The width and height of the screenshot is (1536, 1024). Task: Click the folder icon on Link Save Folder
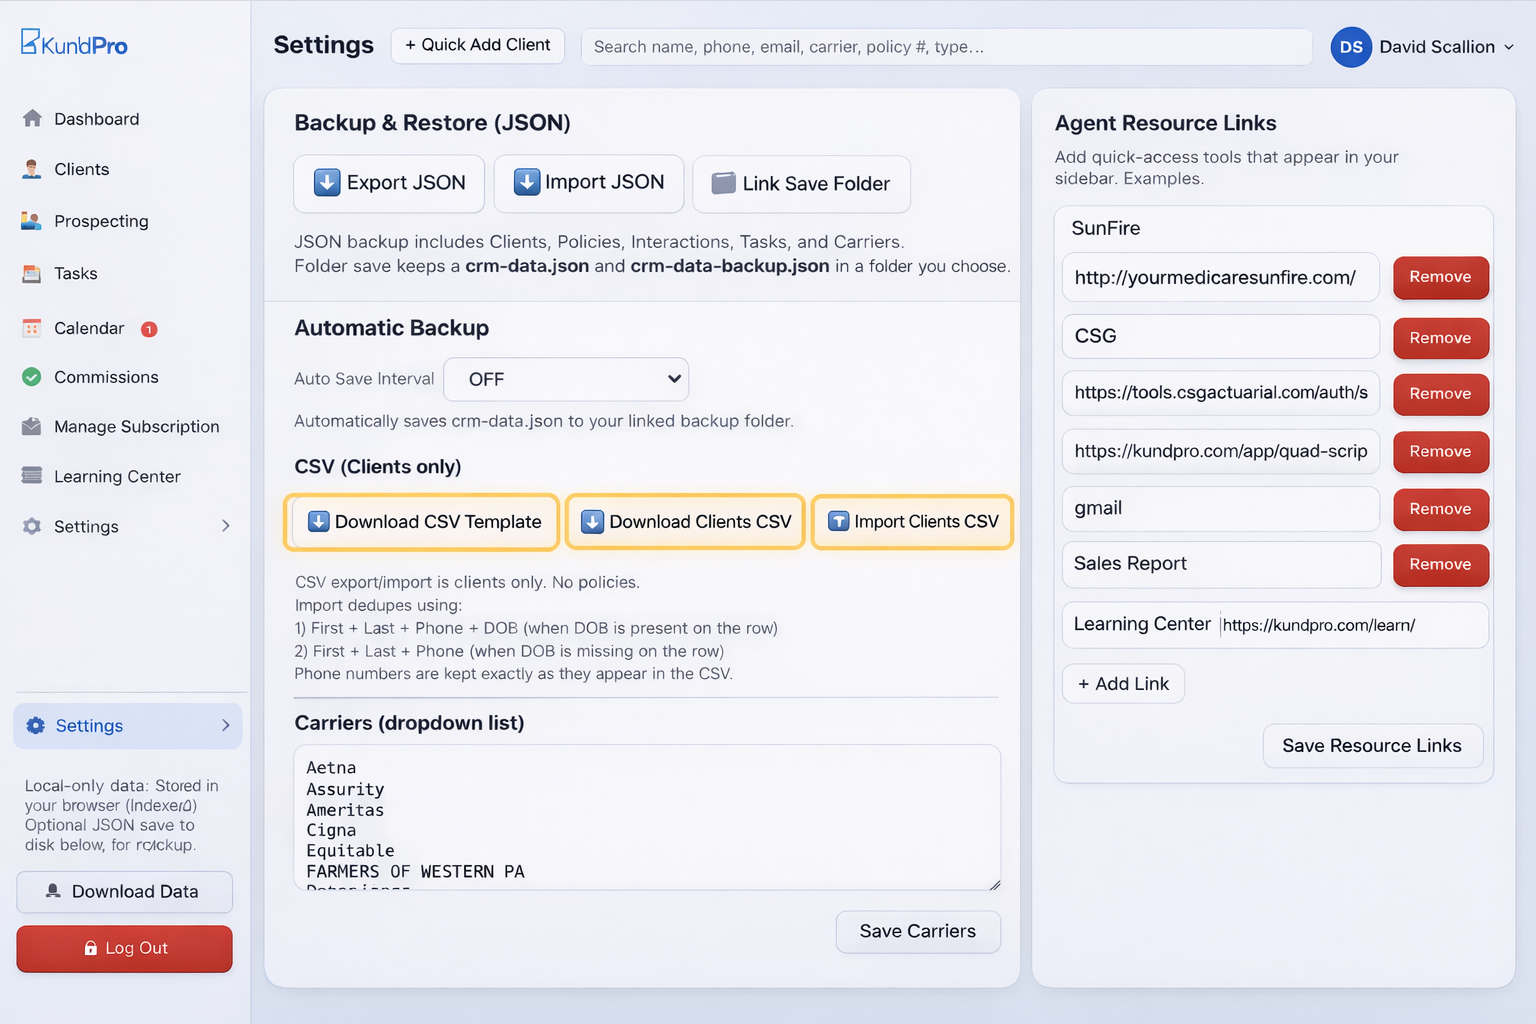pos(723,184)
